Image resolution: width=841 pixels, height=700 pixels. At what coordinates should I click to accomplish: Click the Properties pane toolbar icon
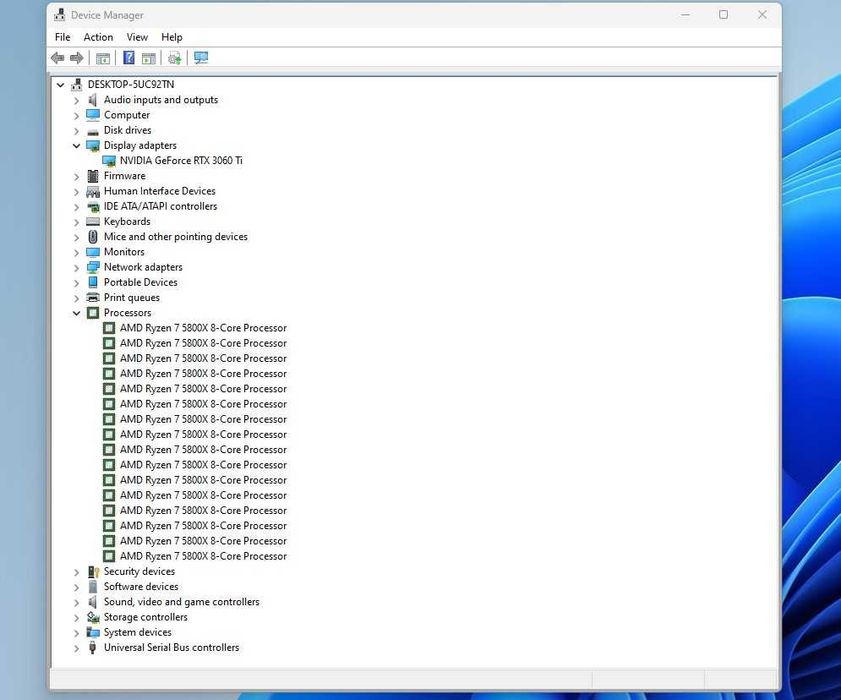(x=149, y=58)
